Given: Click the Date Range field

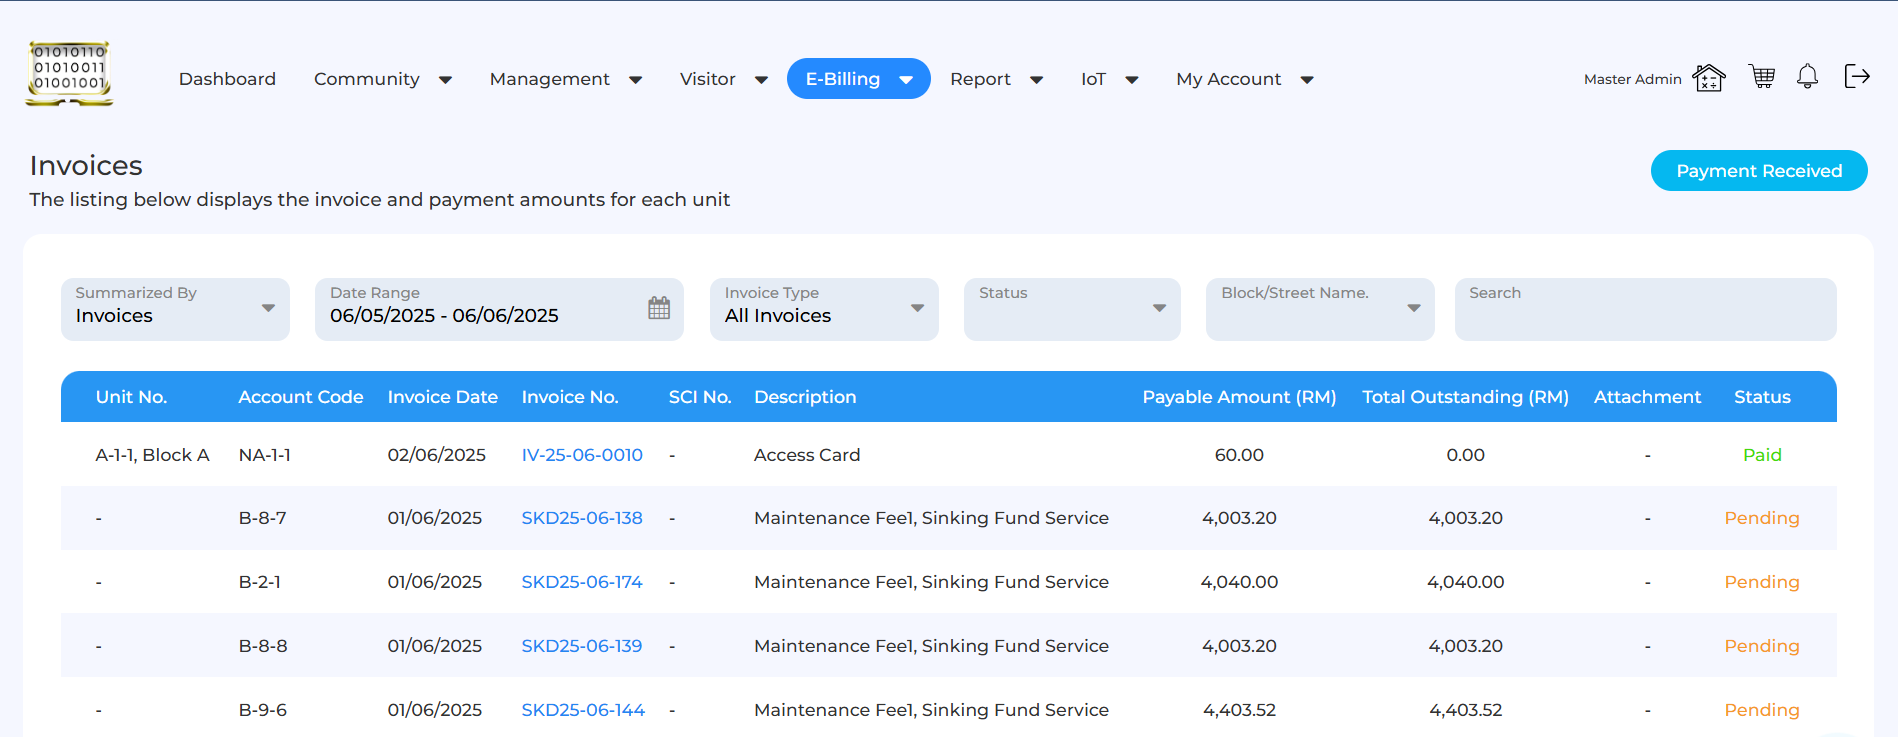Looking at the screenshot, I should 499,309.
